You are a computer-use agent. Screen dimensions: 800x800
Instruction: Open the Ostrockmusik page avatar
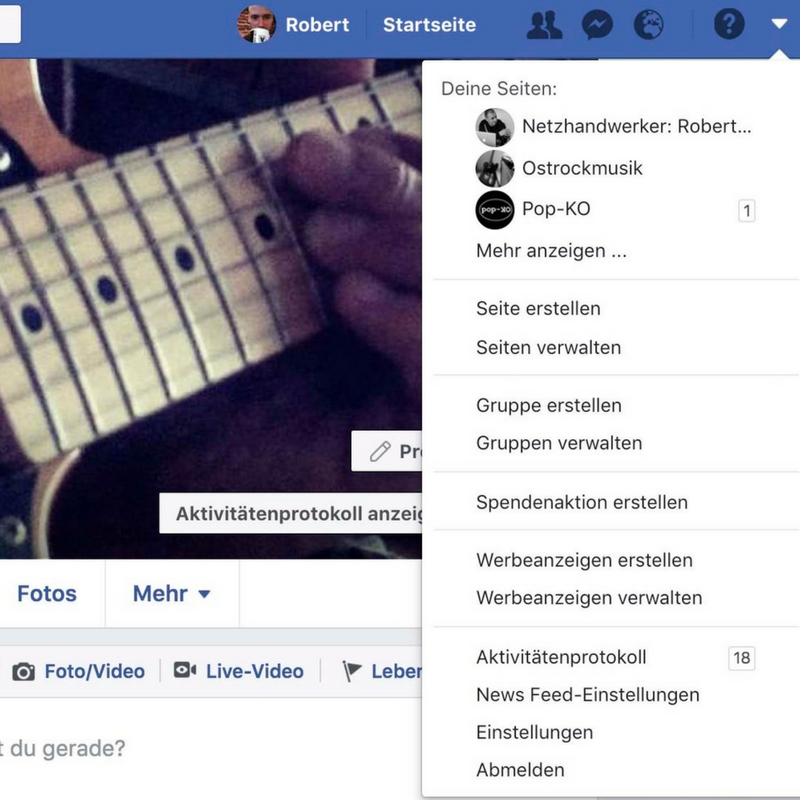pos(494,168)
